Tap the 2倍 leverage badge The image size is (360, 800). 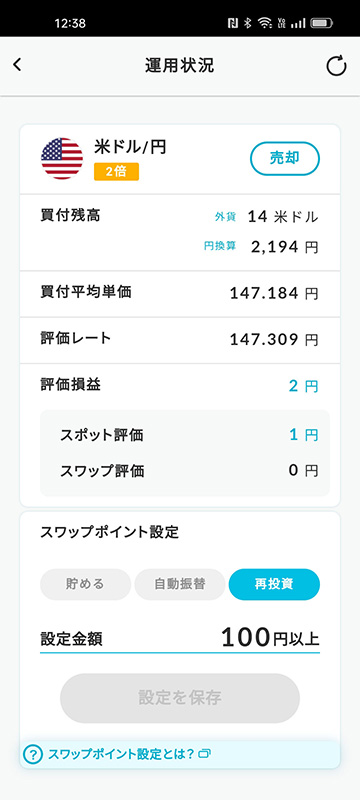pyautogui.click(x=116, y=172)
